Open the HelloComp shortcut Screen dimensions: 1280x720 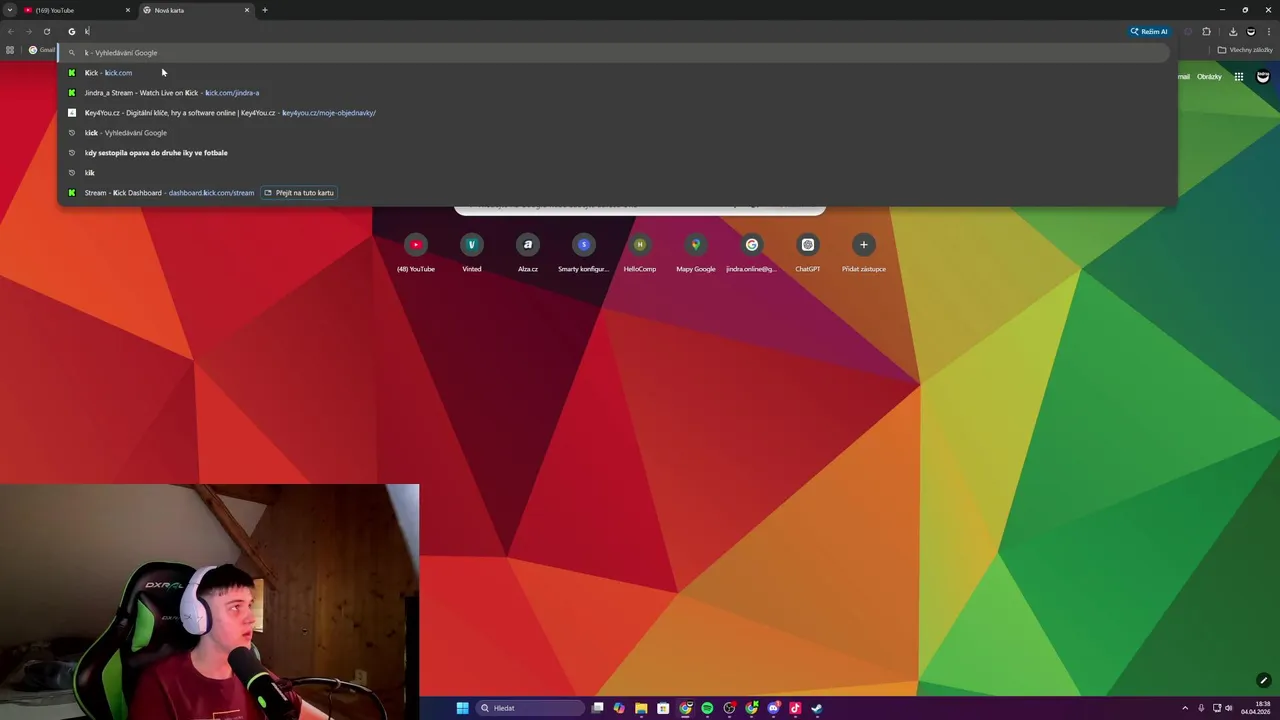[640, 252]
